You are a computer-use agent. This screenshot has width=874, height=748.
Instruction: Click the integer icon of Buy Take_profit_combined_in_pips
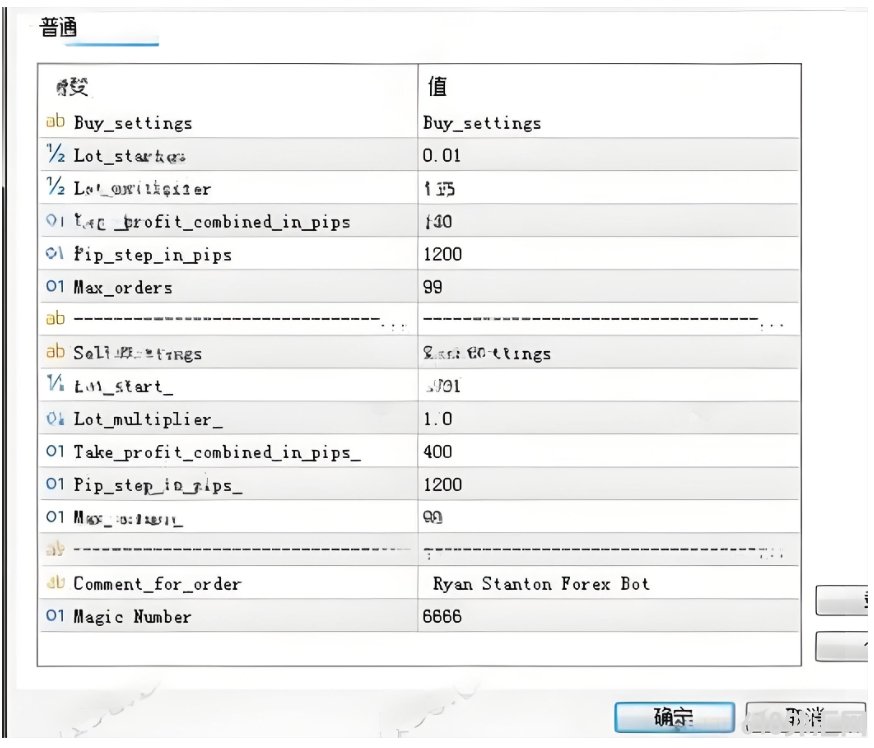[55, 220]
